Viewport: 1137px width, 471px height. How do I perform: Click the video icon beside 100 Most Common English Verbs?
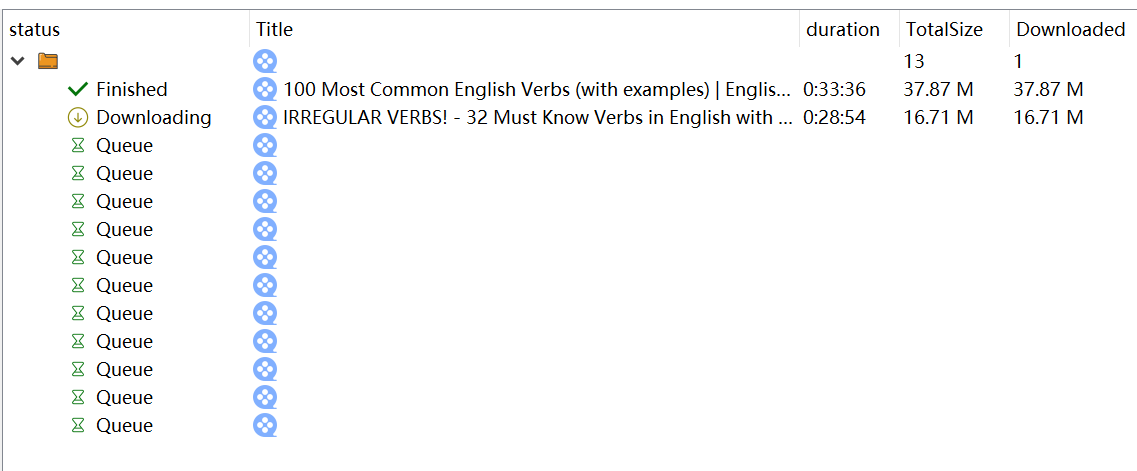click(x=265, y=89)
